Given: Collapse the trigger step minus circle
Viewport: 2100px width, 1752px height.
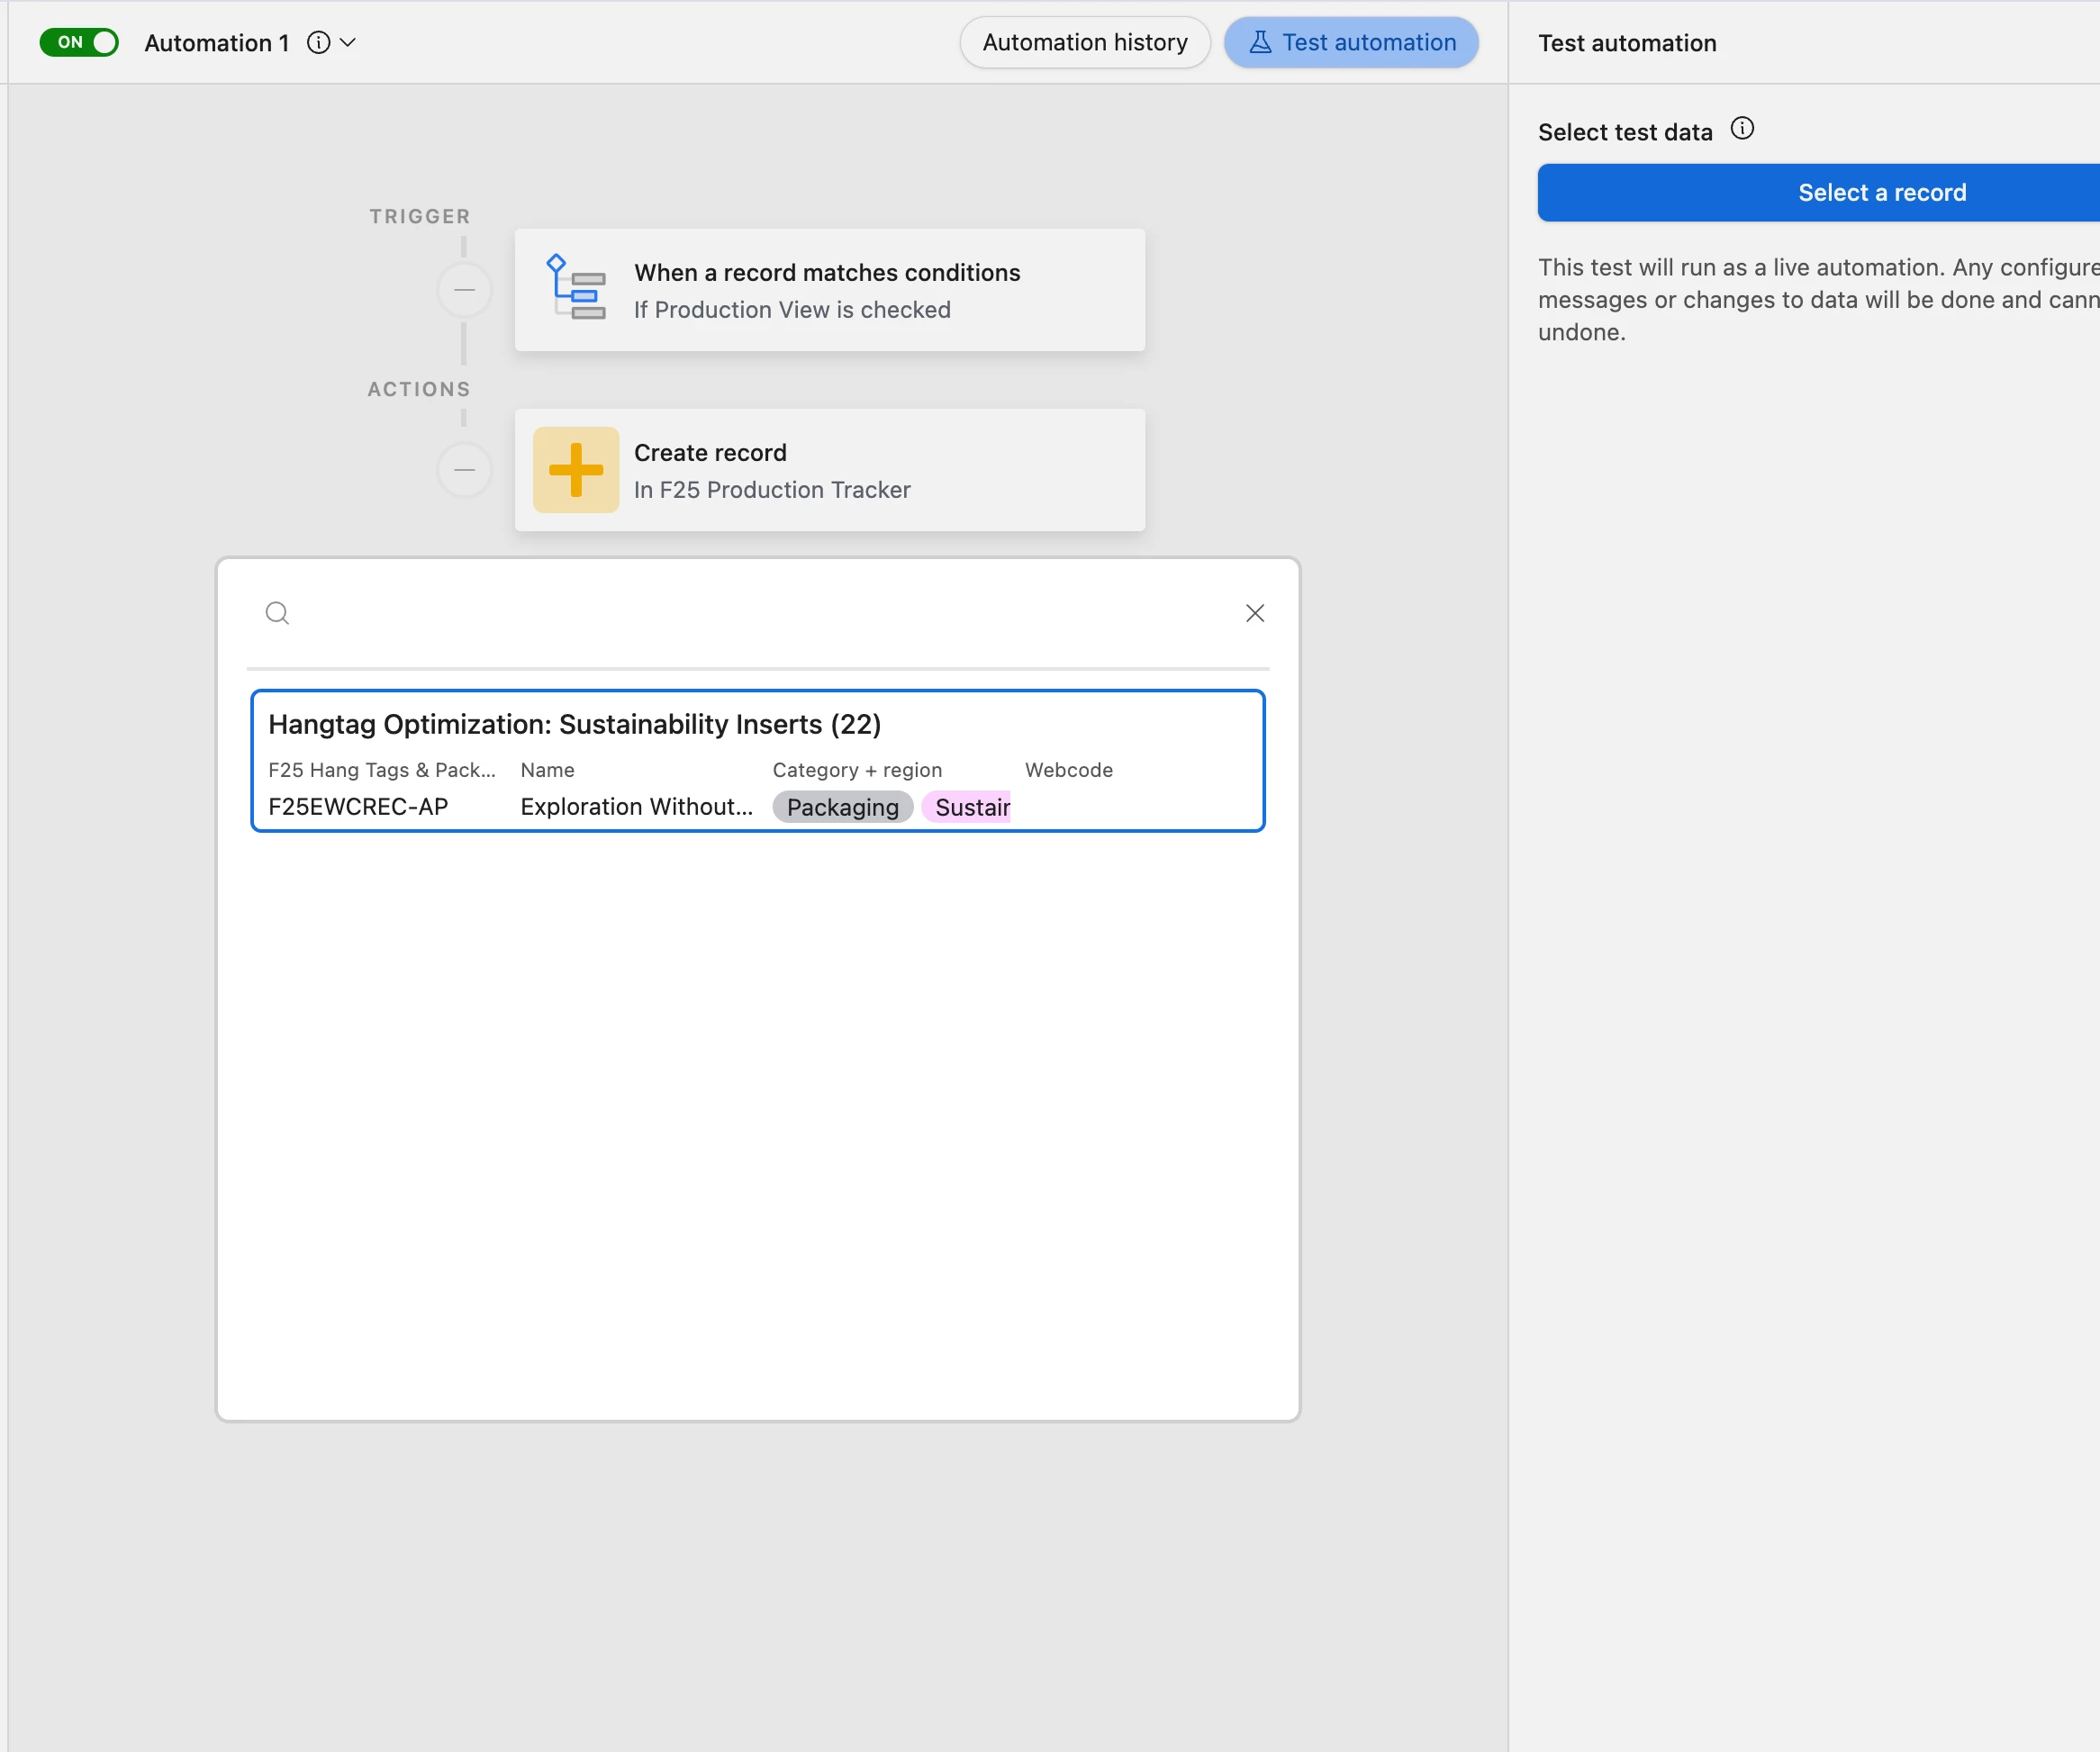Looking at the screenshot, I should pyautogui.click(x=464, y=290).
